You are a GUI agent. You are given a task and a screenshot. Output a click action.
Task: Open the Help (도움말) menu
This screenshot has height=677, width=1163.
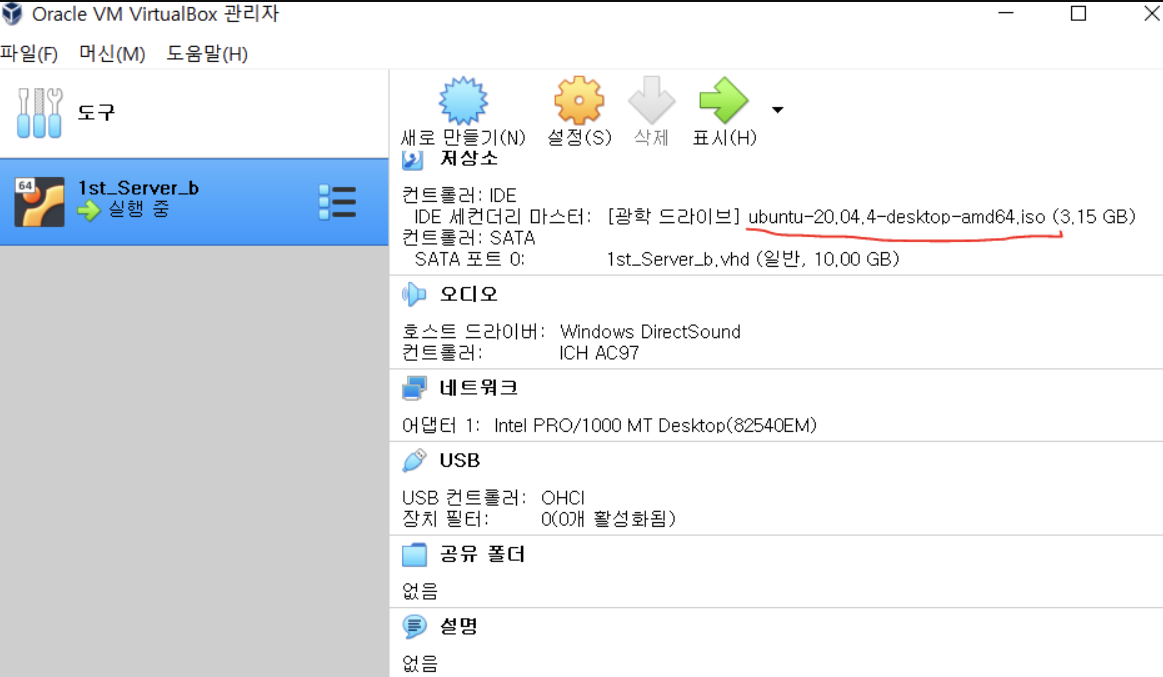click(x=207, y=53)
